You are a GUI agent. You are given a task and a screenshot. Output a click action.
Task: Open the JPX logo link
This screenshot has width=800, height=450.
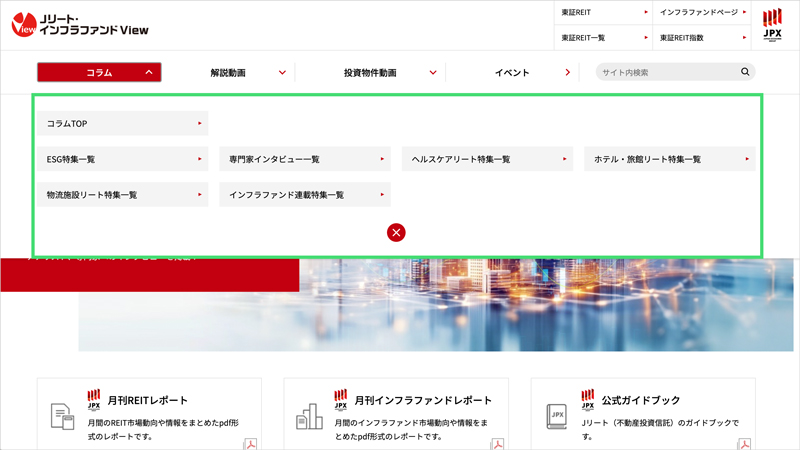(772, 24)
